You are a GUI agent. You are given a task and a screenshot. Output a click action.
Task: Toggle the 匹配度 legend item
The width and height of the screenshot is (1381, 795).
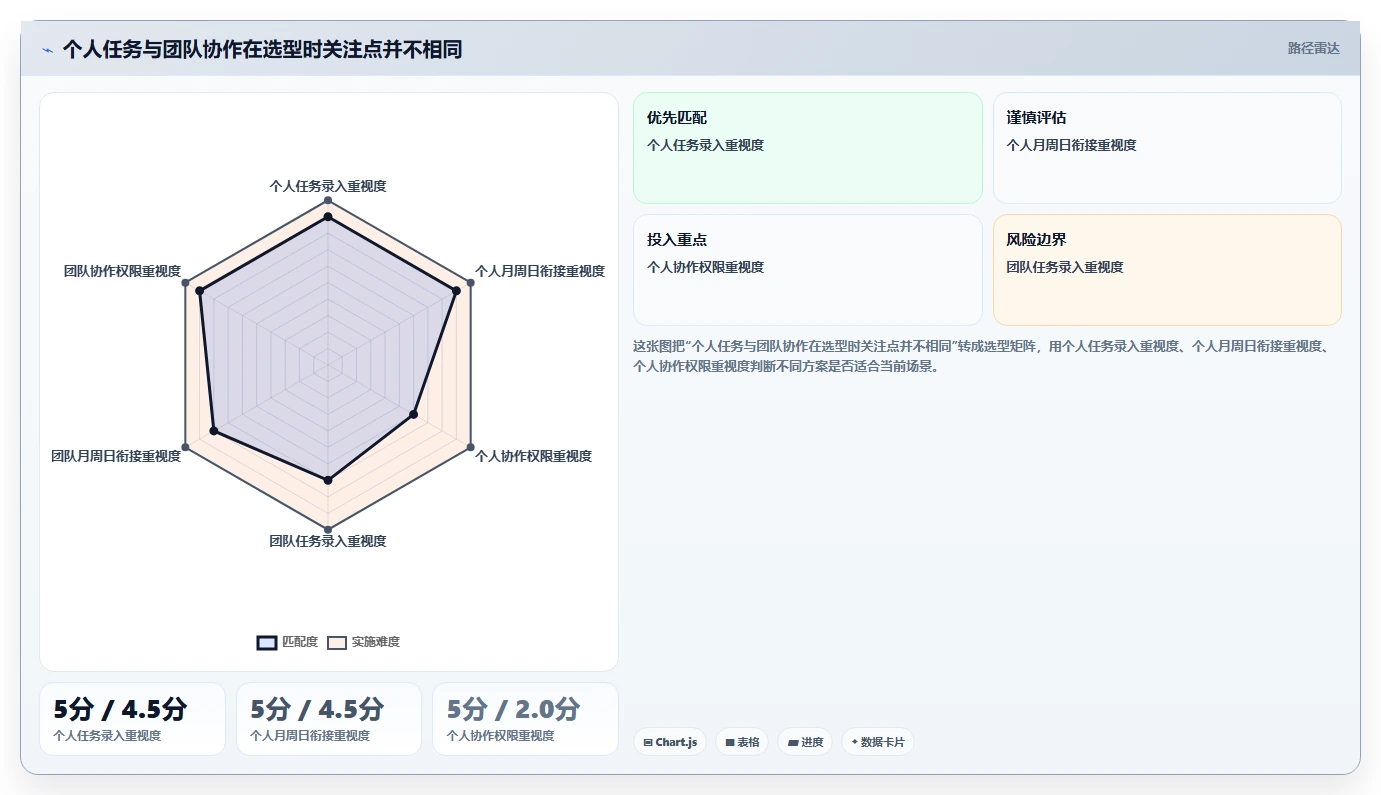pos(288,642)
